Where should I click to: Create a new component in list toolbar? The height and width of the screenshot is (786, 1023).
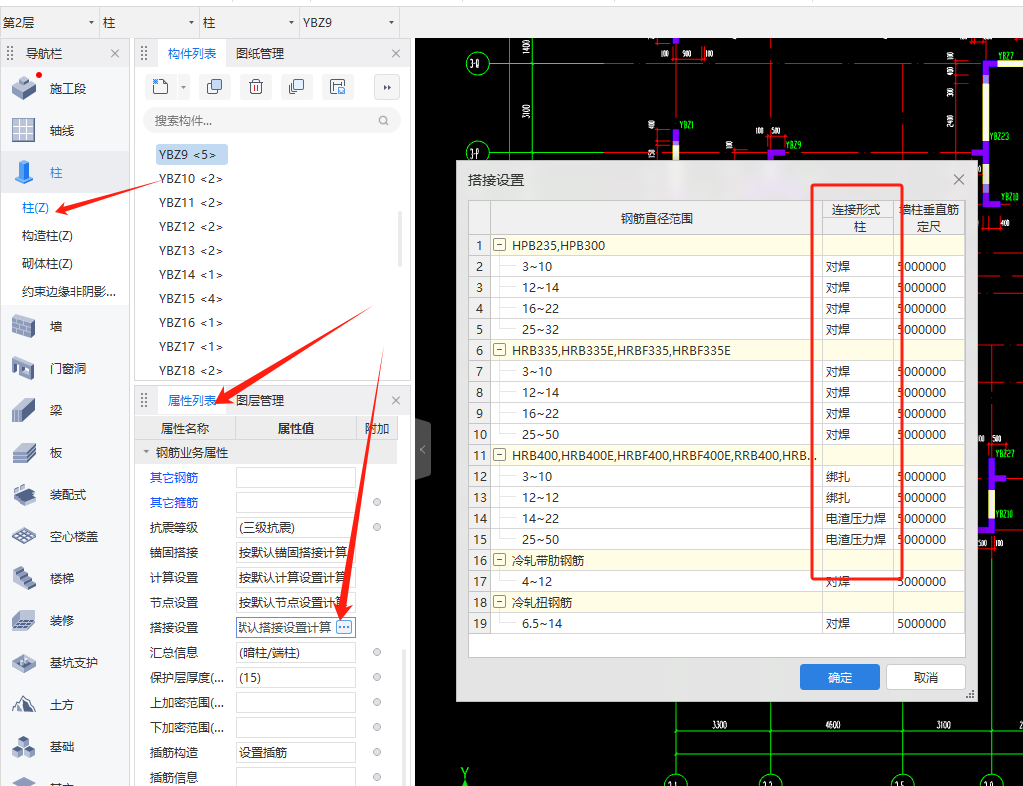[x=160, y=87]
